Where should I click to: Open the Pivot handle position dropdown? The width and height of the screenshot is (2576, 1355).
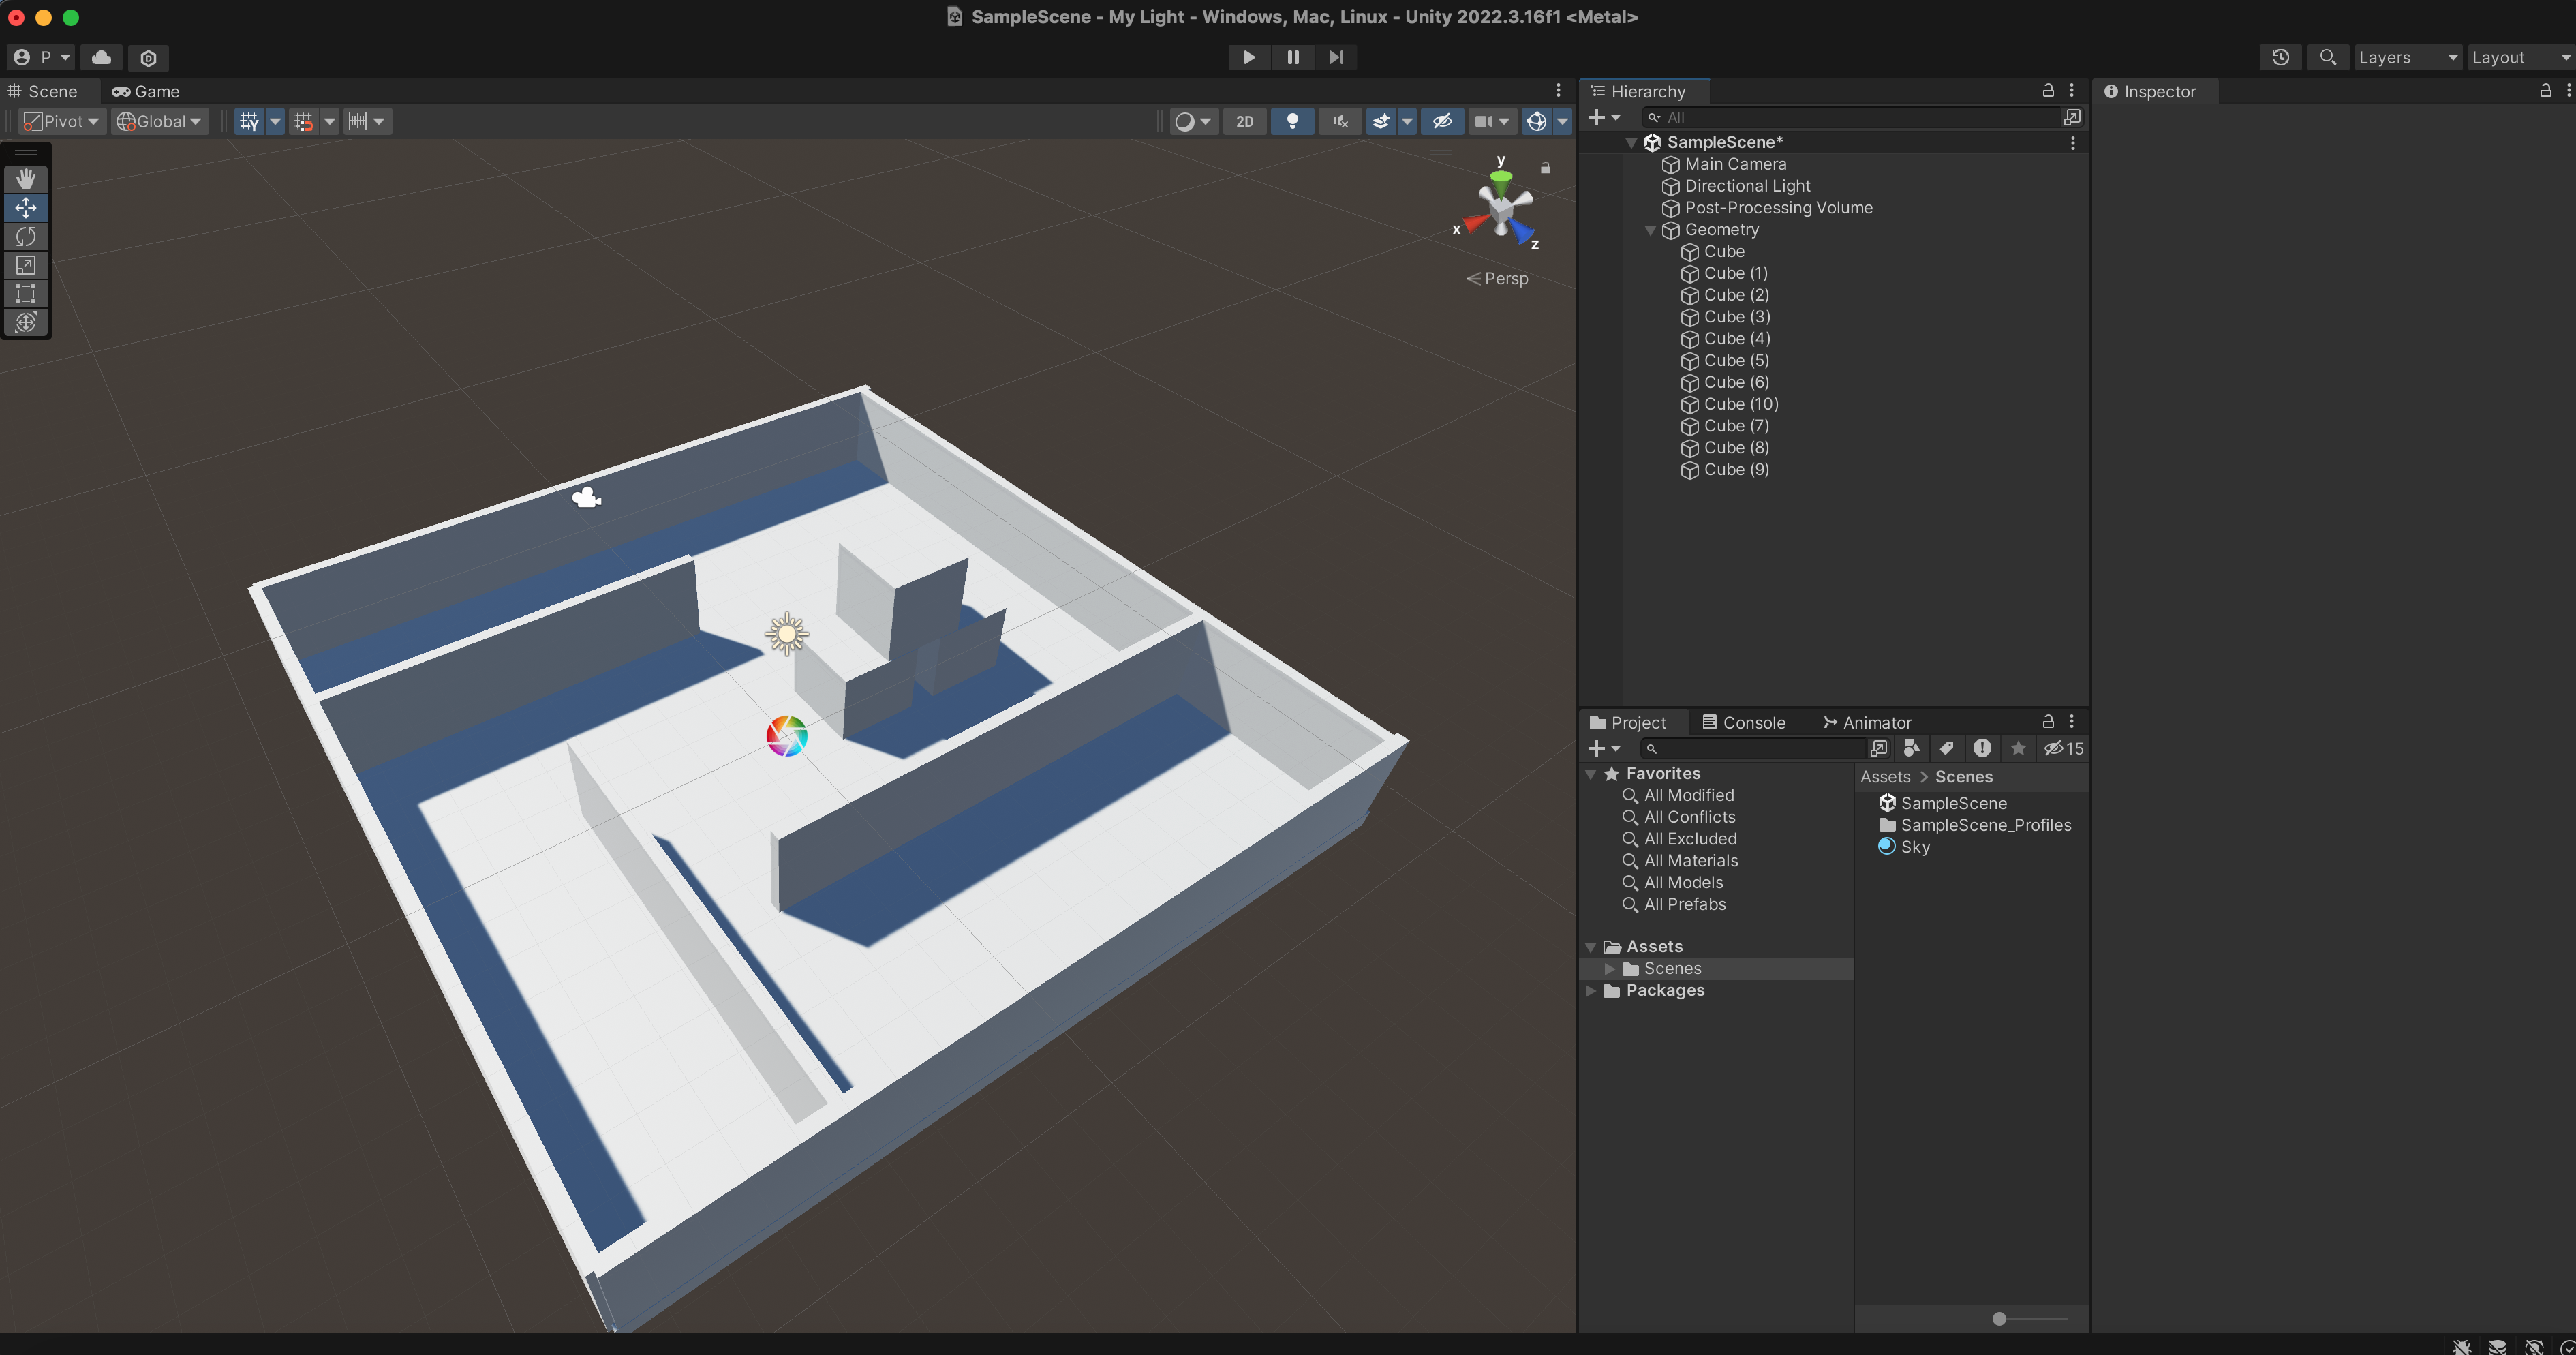(x=62, y=121)
